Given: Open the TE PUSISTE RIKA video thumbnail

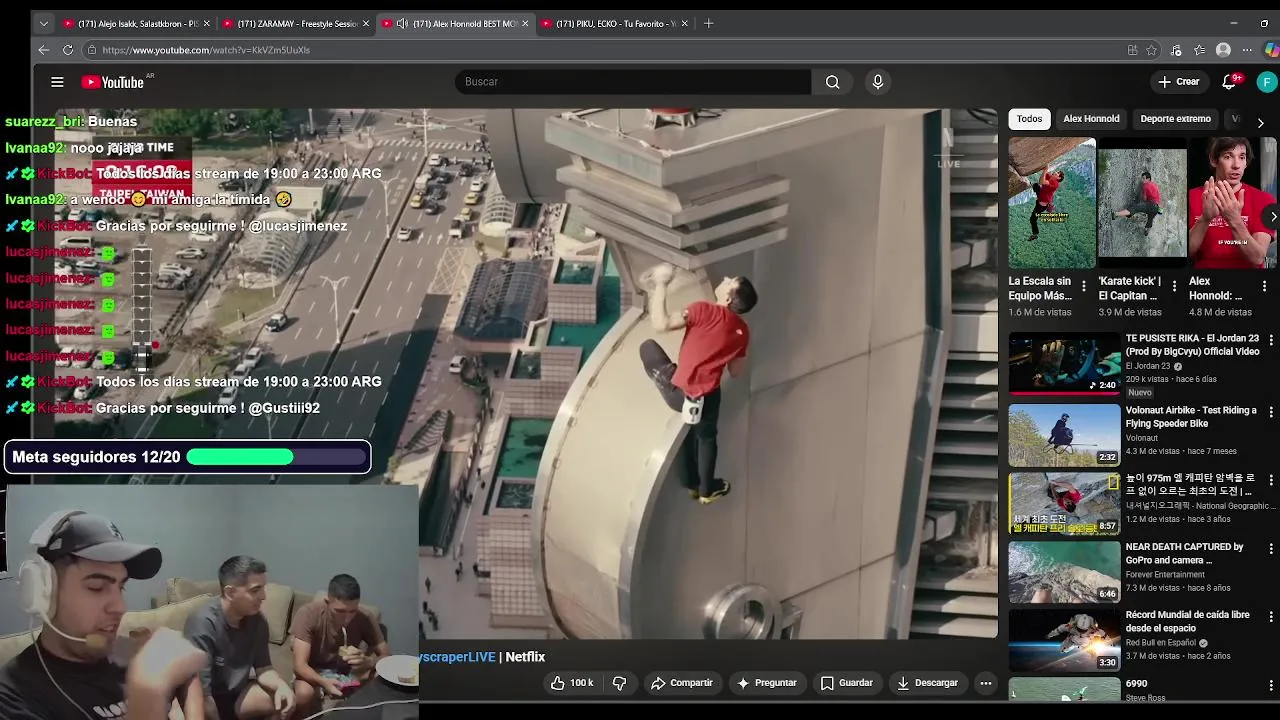Looking at the screenshot, I should [x=1064, y=364].
